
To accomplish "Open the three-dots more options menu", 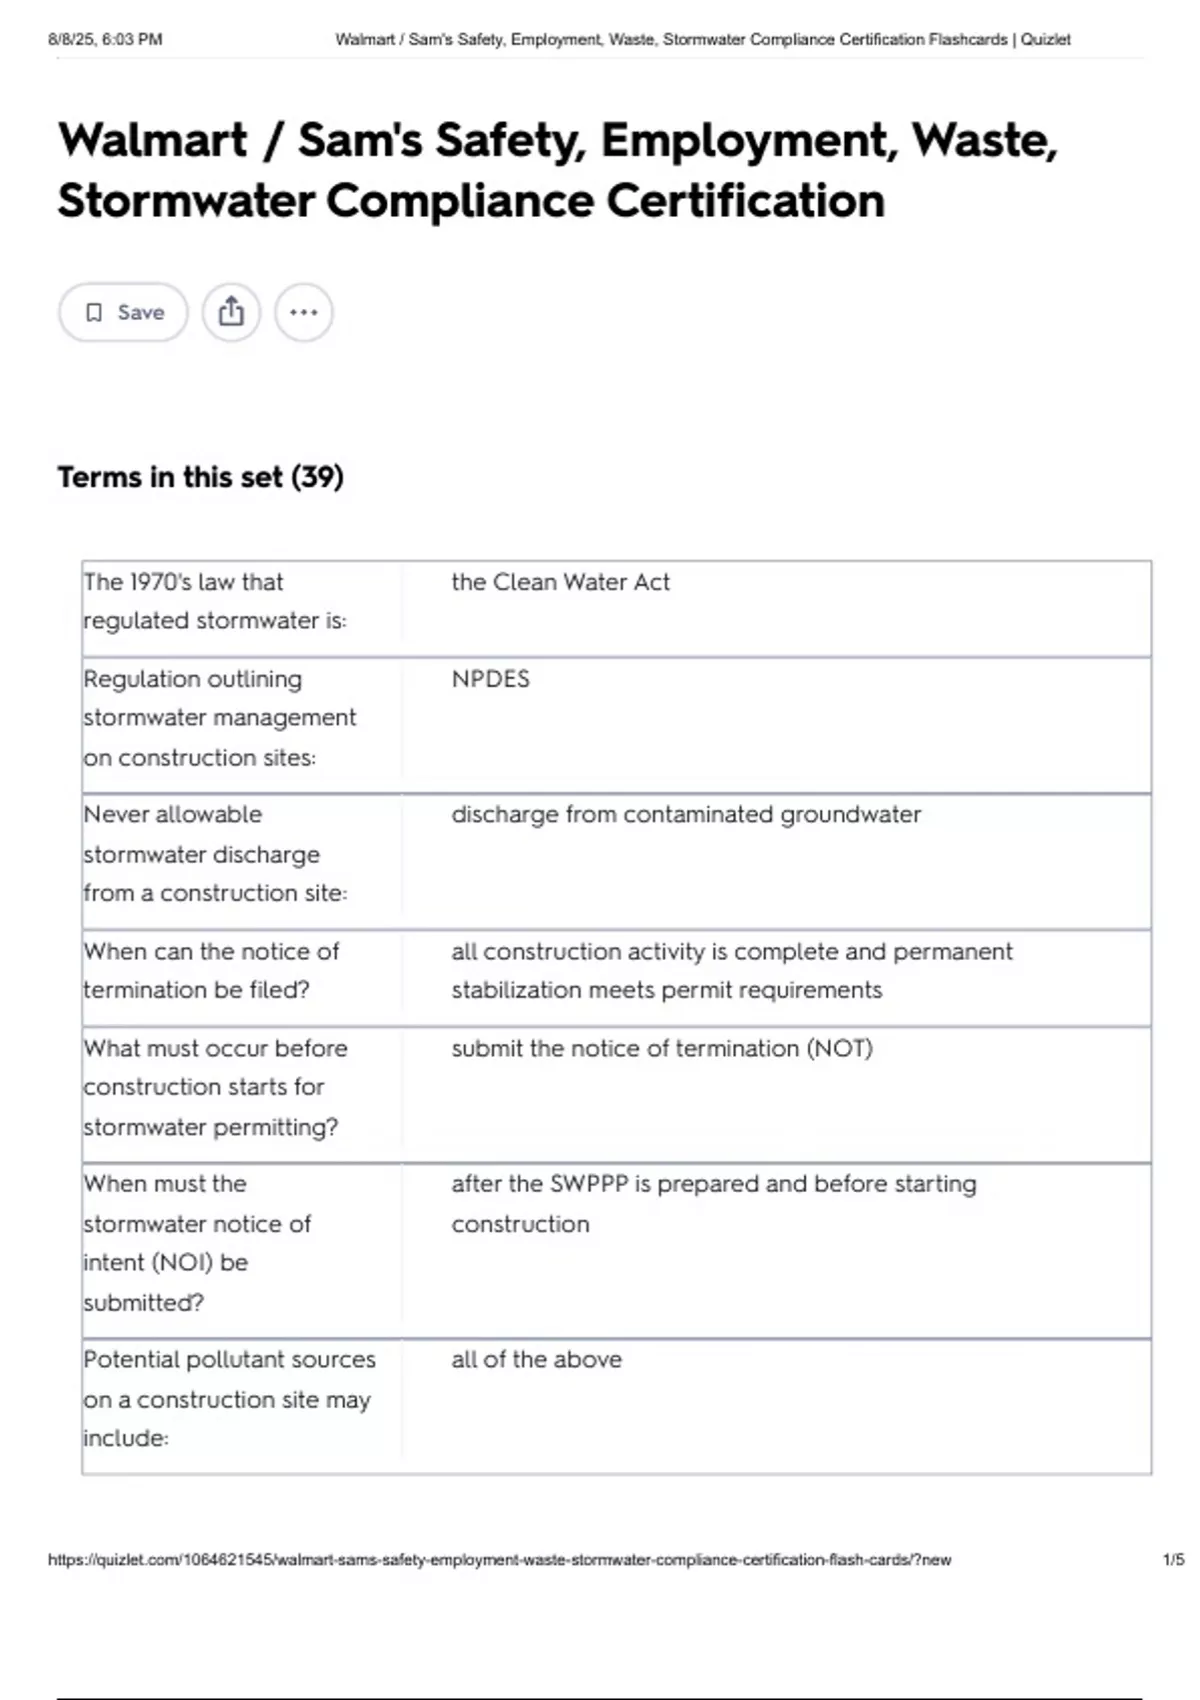I will coord(304,312).
